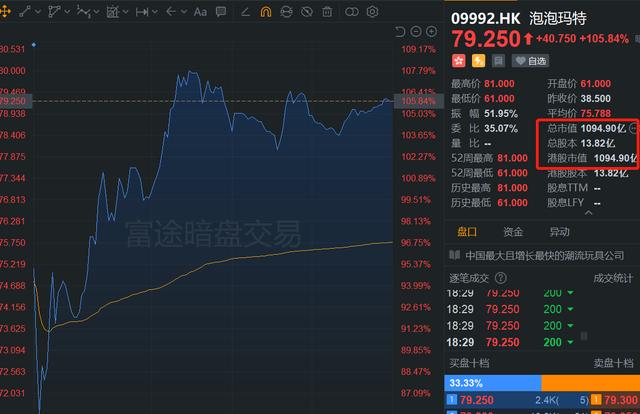Click the 昨收价 38.500 value
This screenshot has height=414, width=640.
[x=596, y=98]
